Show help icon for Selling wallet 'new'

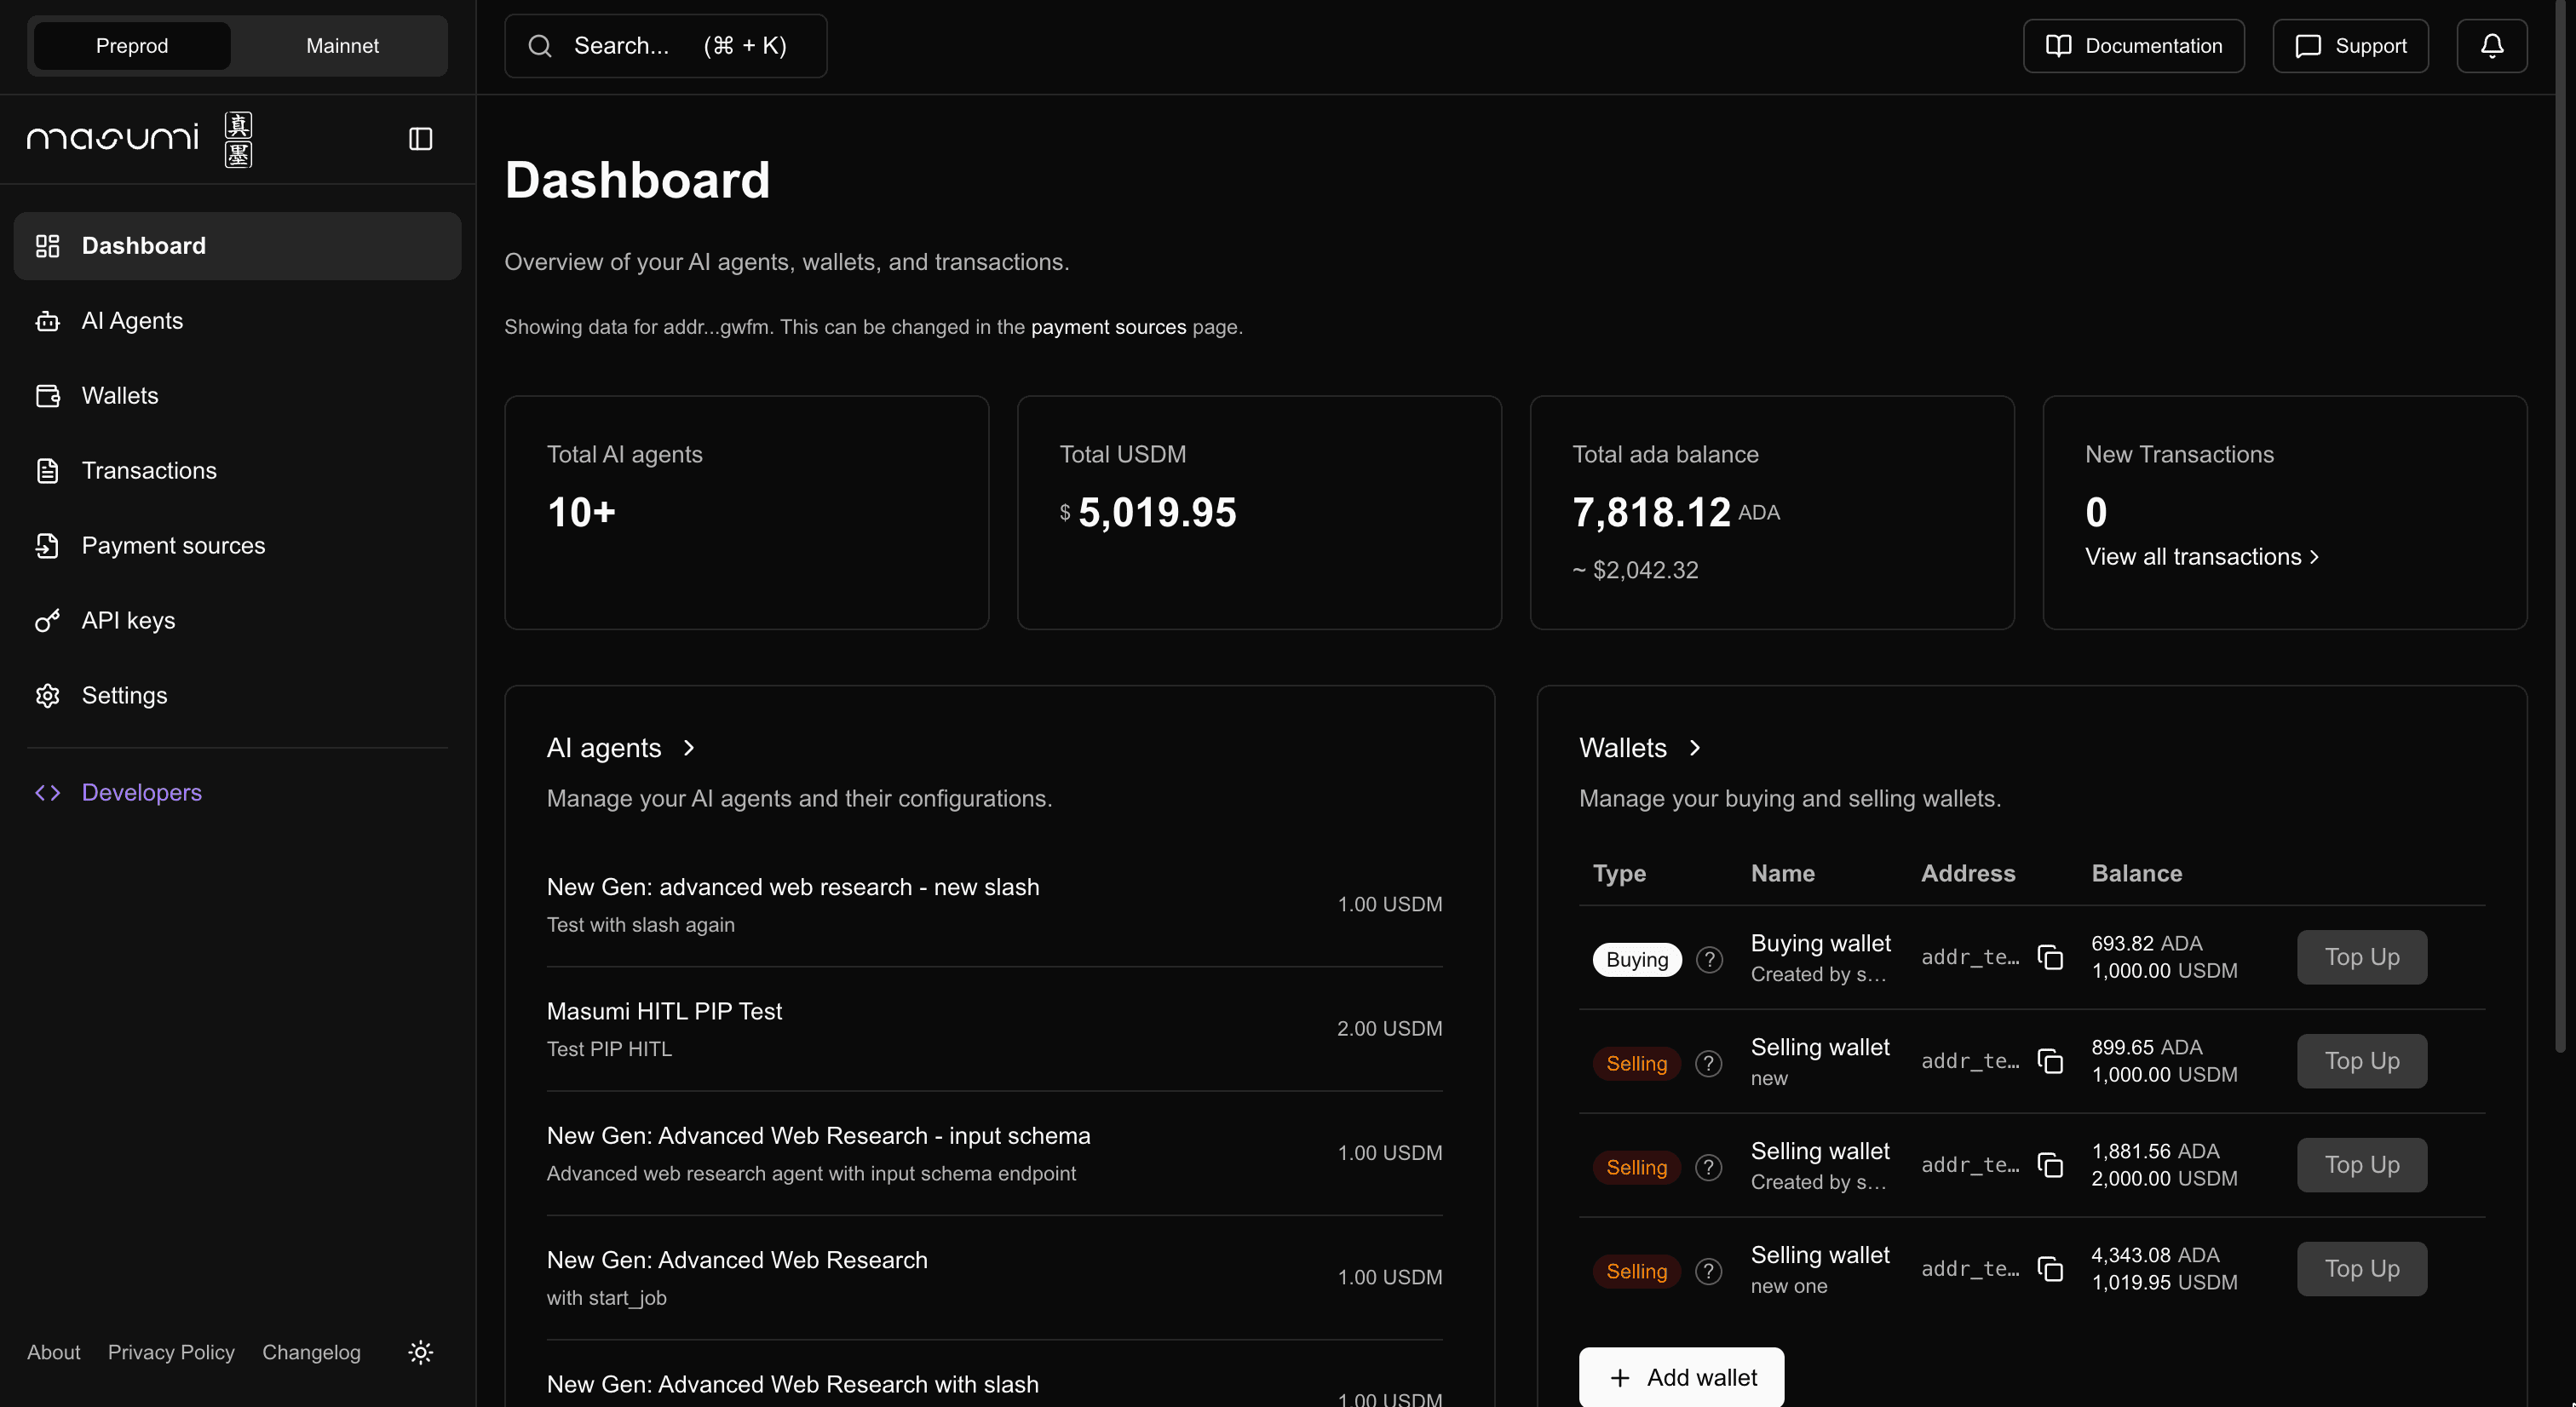(x=1709, y=1064)
